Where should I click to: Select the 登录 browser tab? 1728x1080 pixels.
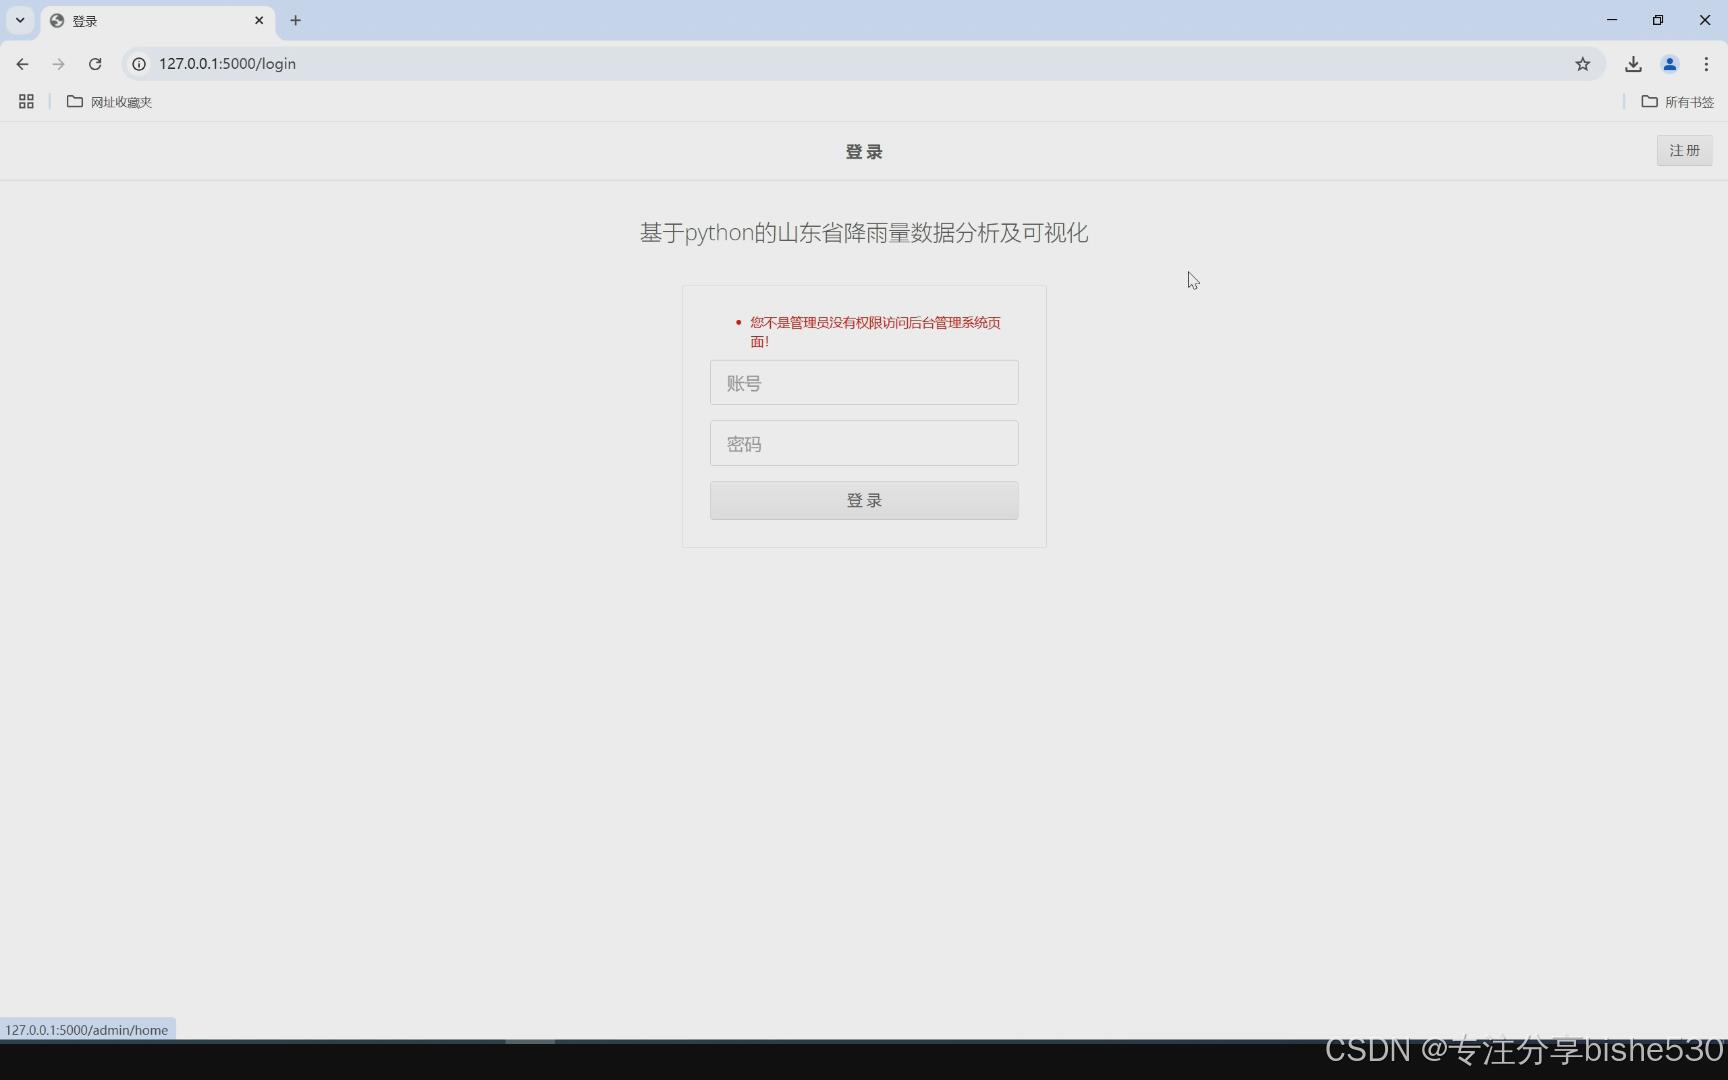pos(140,20)
